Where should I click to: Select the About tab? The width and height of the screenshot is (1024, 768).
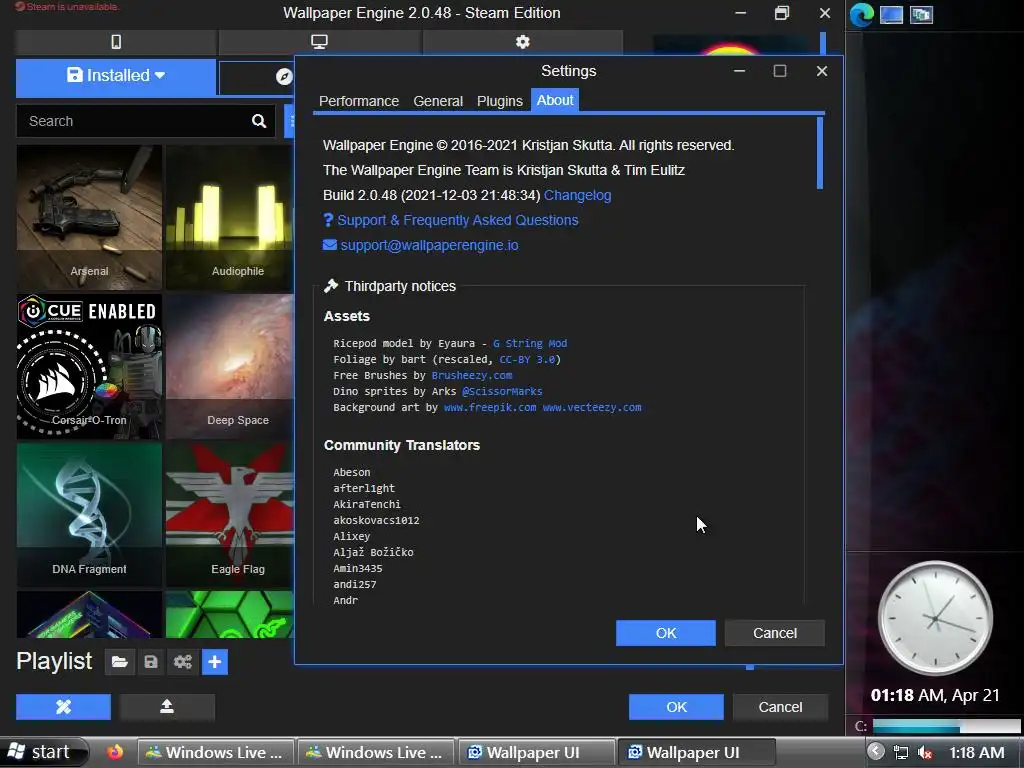tap(555, 101)
